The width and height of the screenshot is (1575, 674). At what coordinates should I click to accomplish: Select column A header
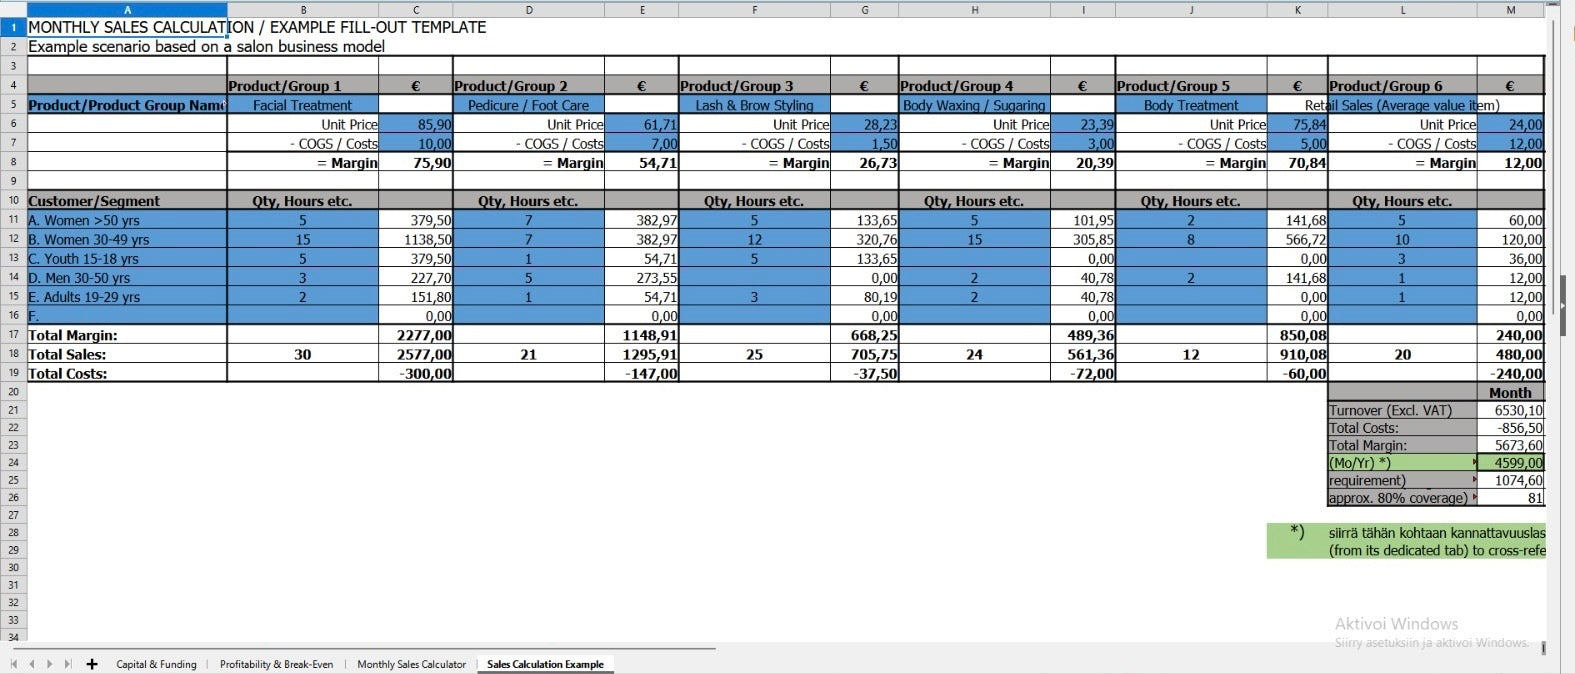[127, 10]
